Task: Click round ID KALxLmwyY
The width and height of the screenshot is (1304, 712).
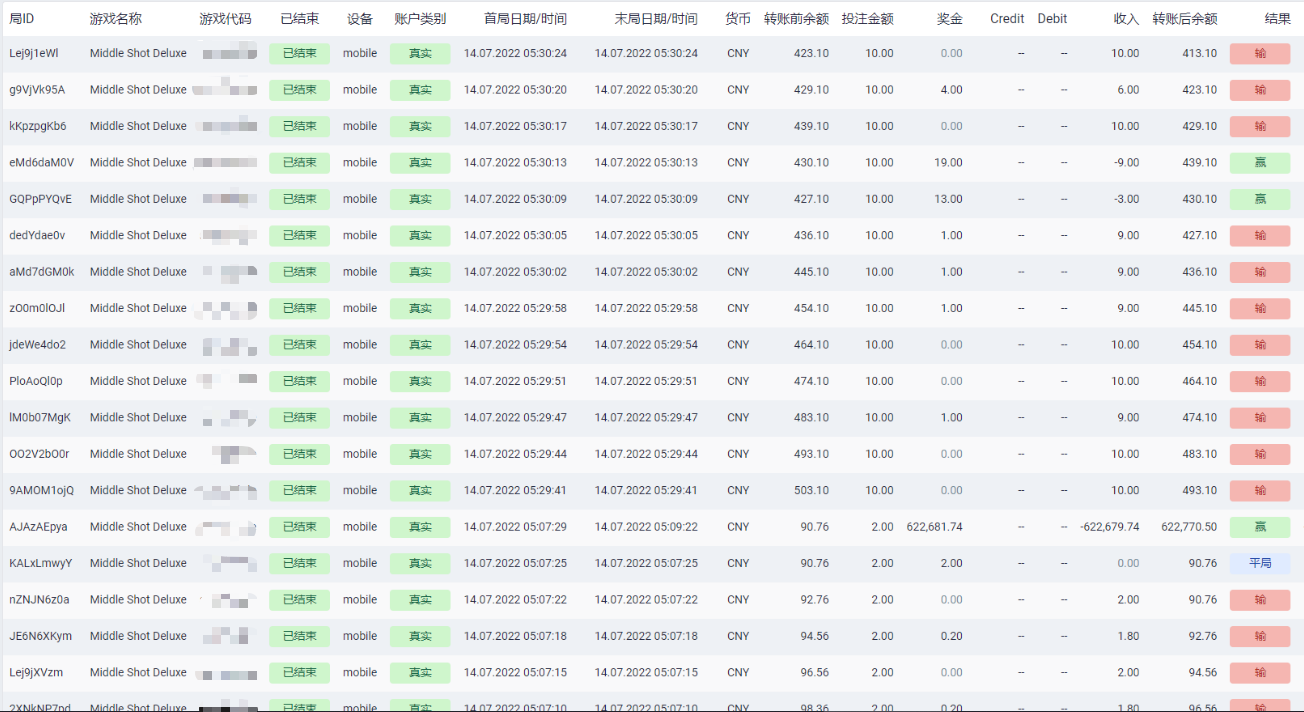Action: [x=40, y=563]
